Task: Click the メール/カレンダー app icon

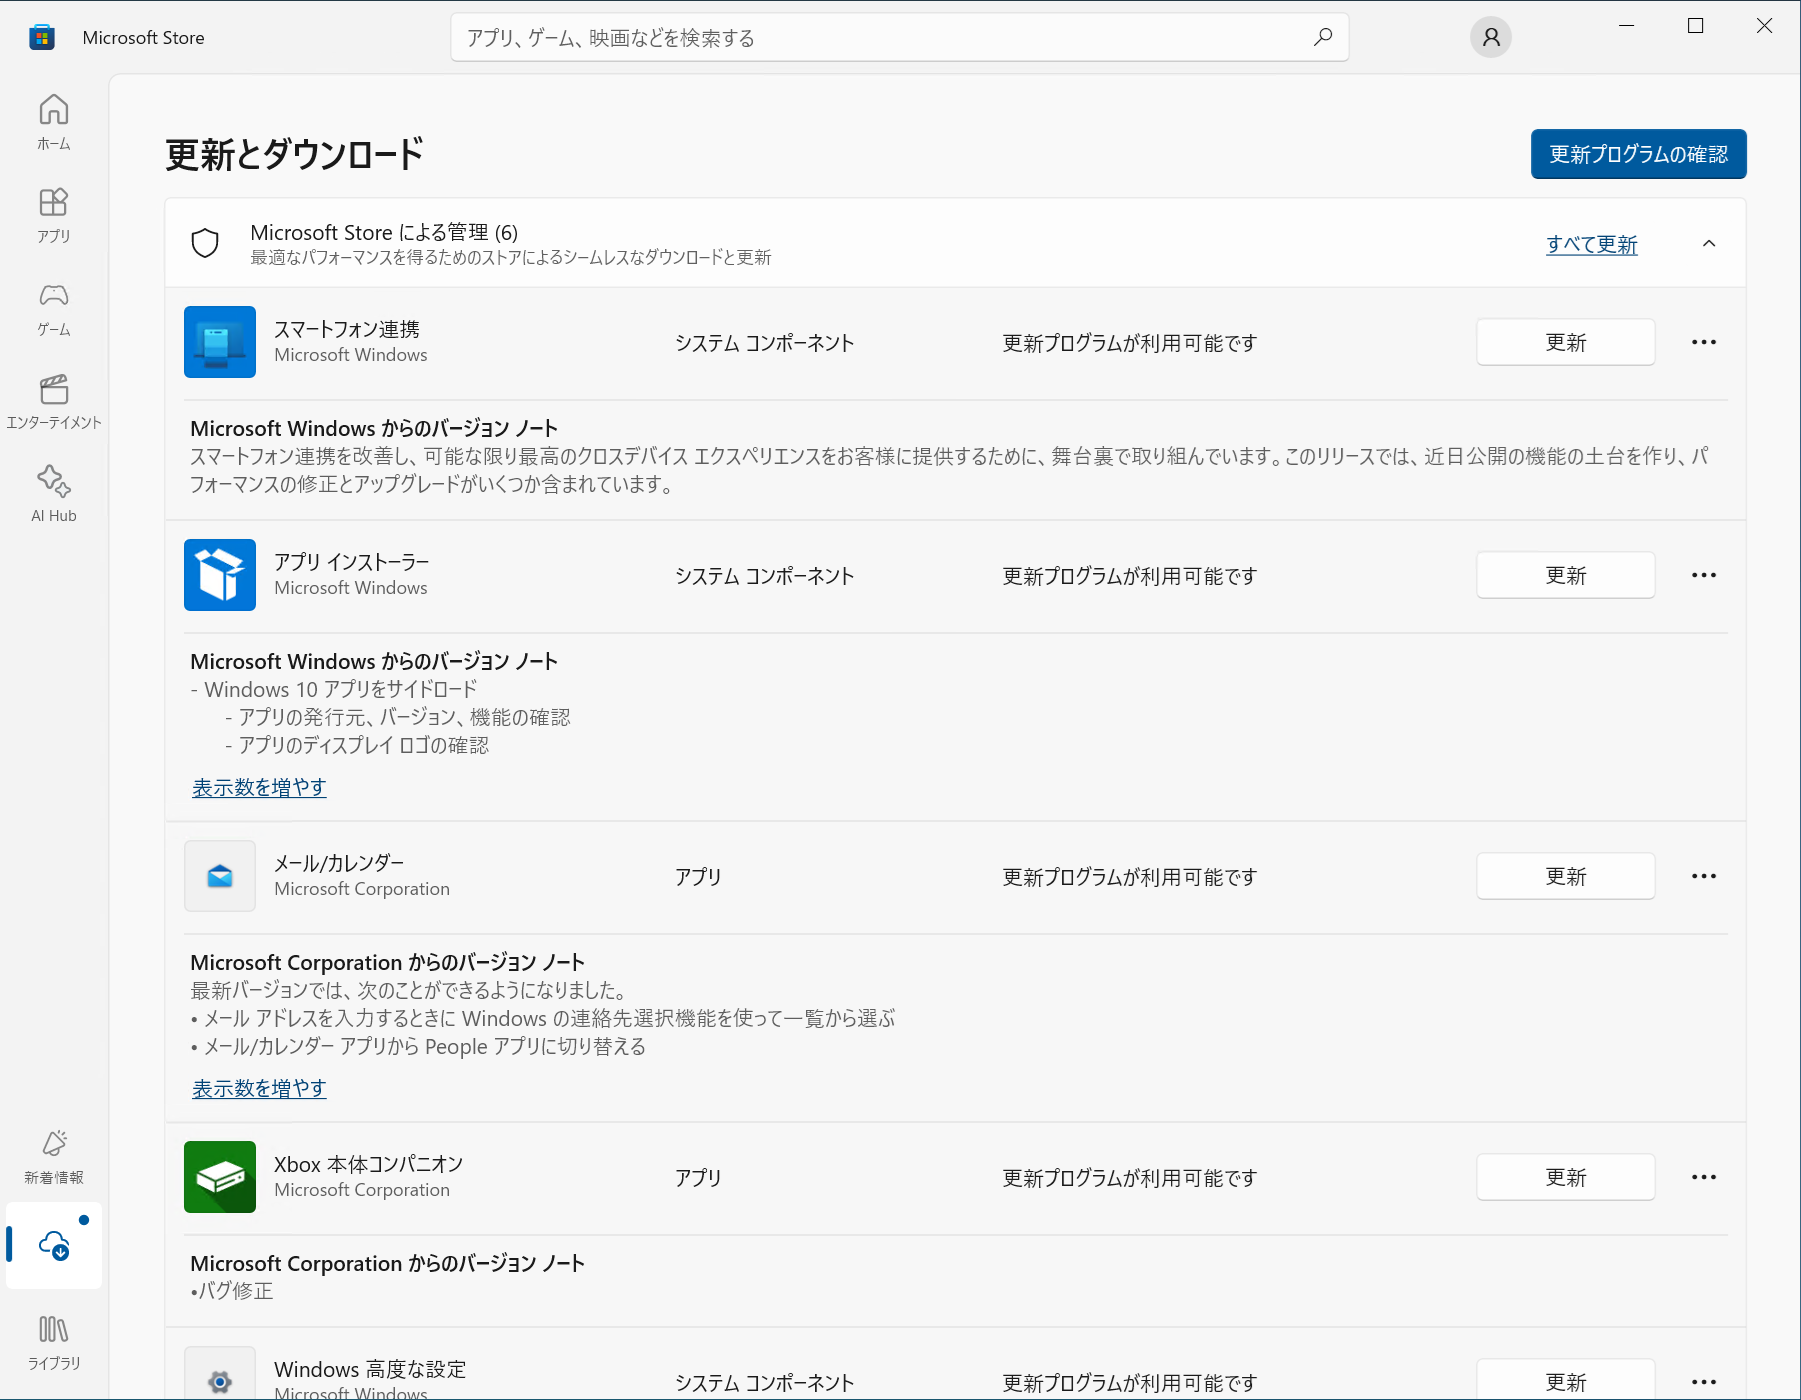Action: click(220, 876)
